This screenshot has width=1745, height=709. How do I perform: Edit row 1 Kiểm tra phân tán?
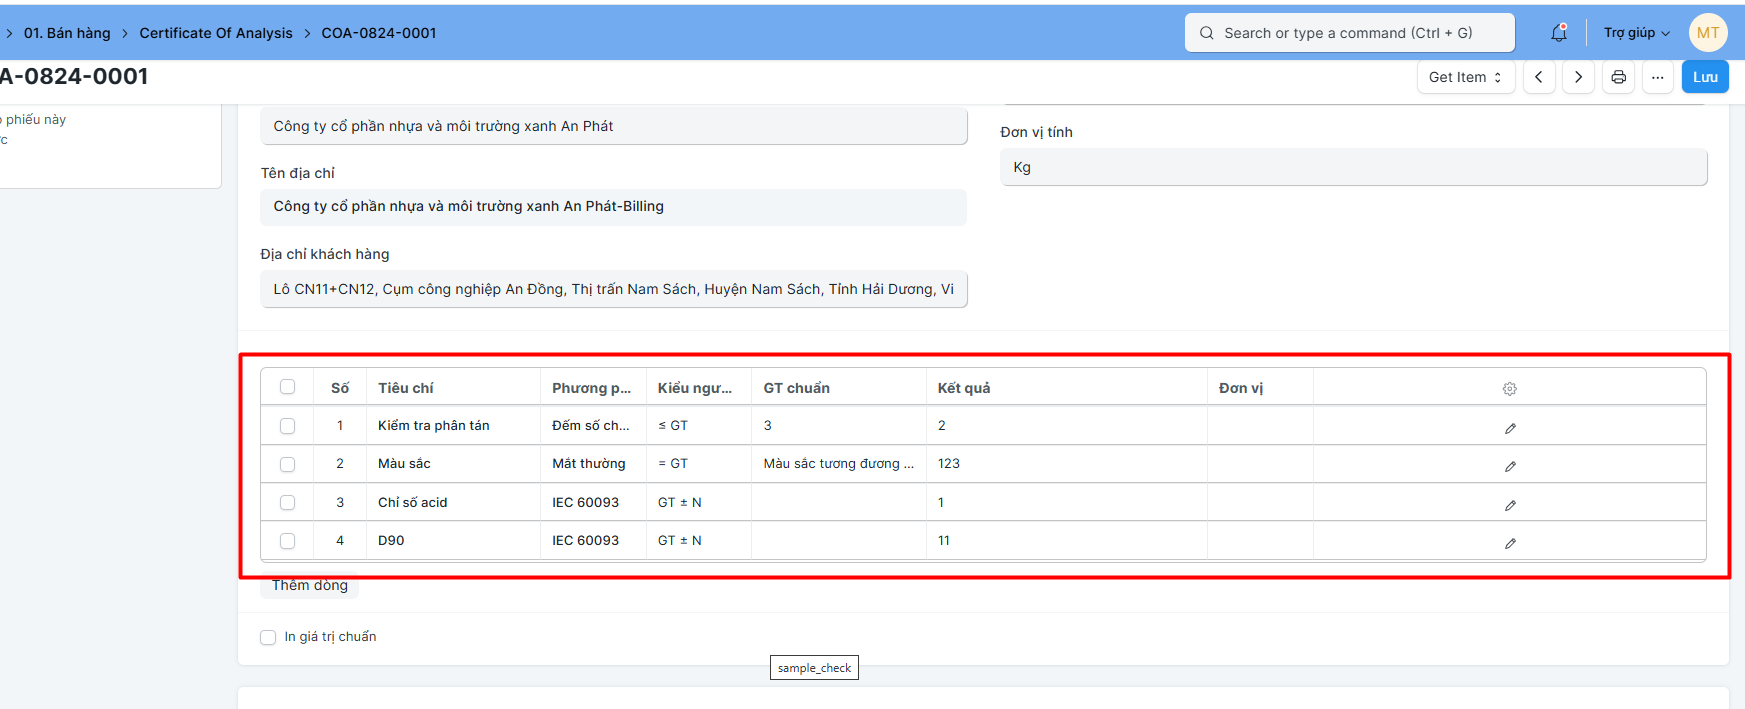(x=1510, y=428)
